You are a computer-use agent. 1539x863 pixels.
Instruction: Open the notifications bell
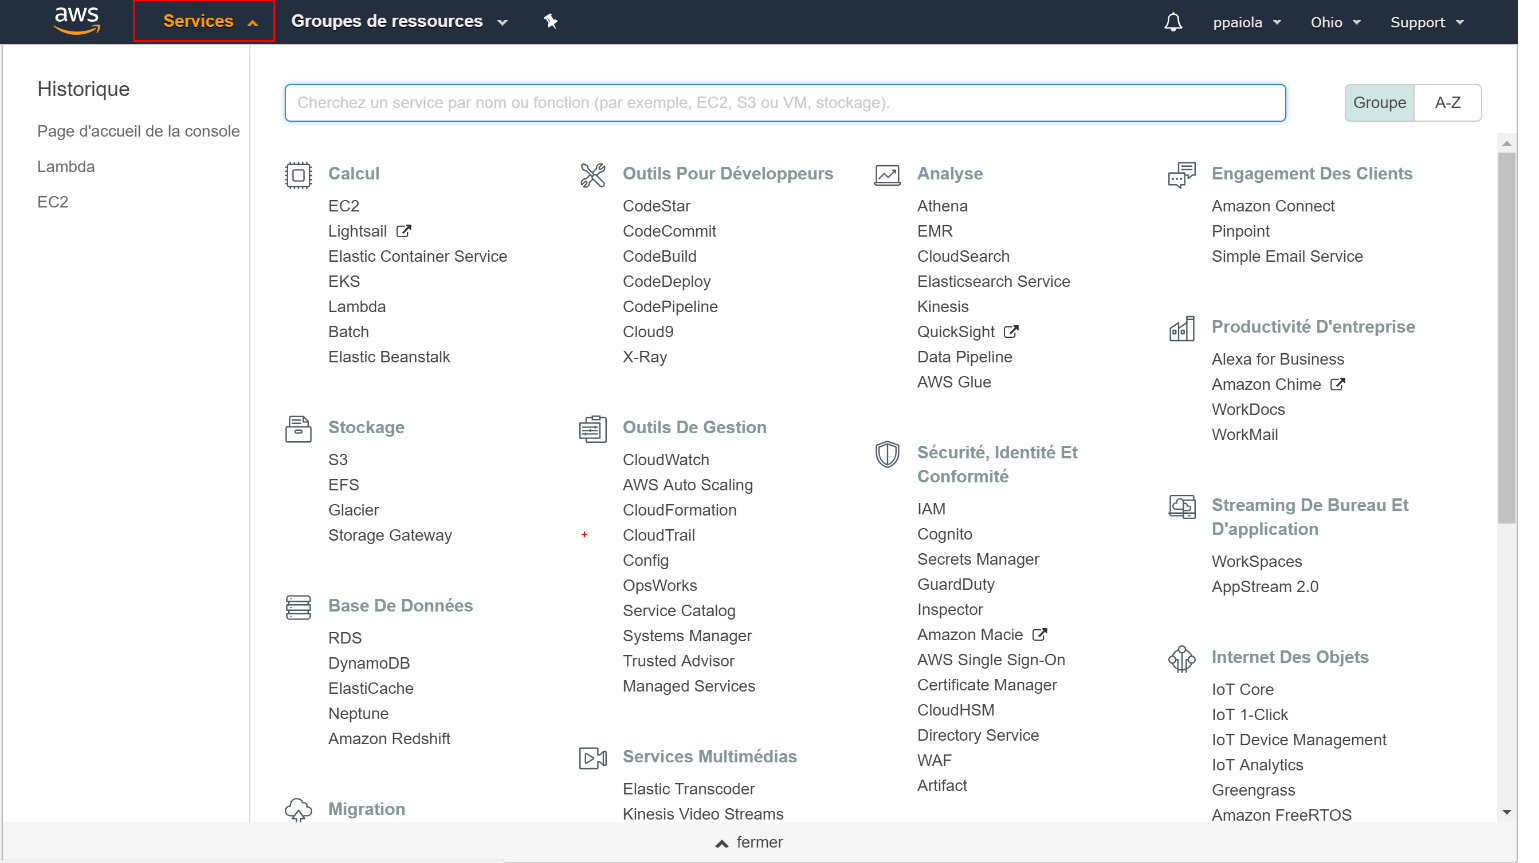pyautogui.click(x=1173, y=22)
